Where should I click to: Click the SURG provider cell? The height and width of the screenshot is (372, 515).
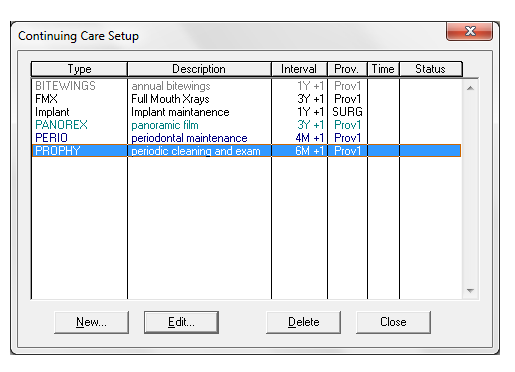coord(347,112)
